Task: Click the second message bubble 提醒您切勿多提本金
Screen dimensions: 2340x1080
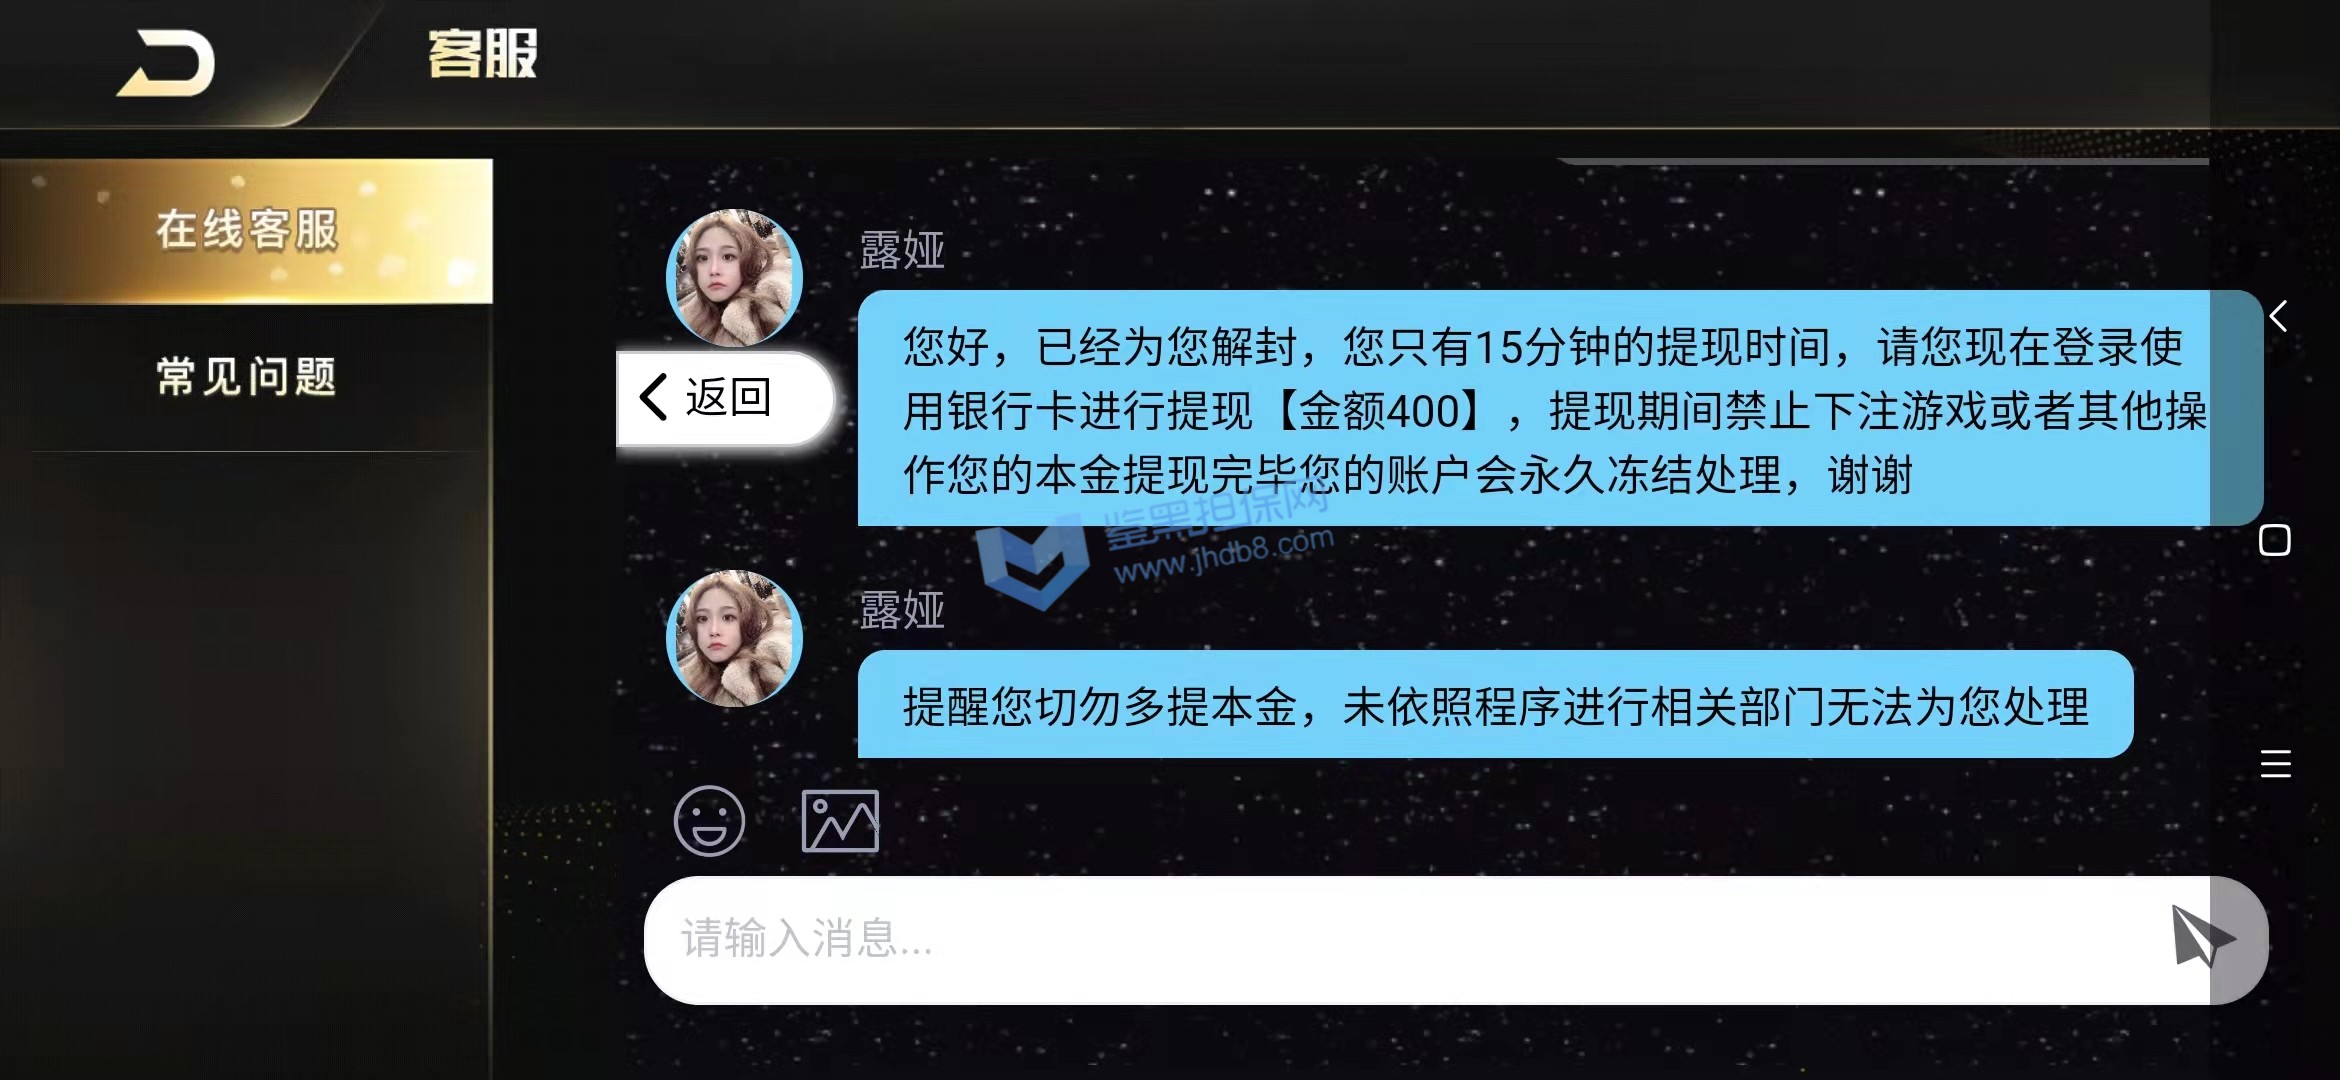Action: click(x=1495, y=704)
